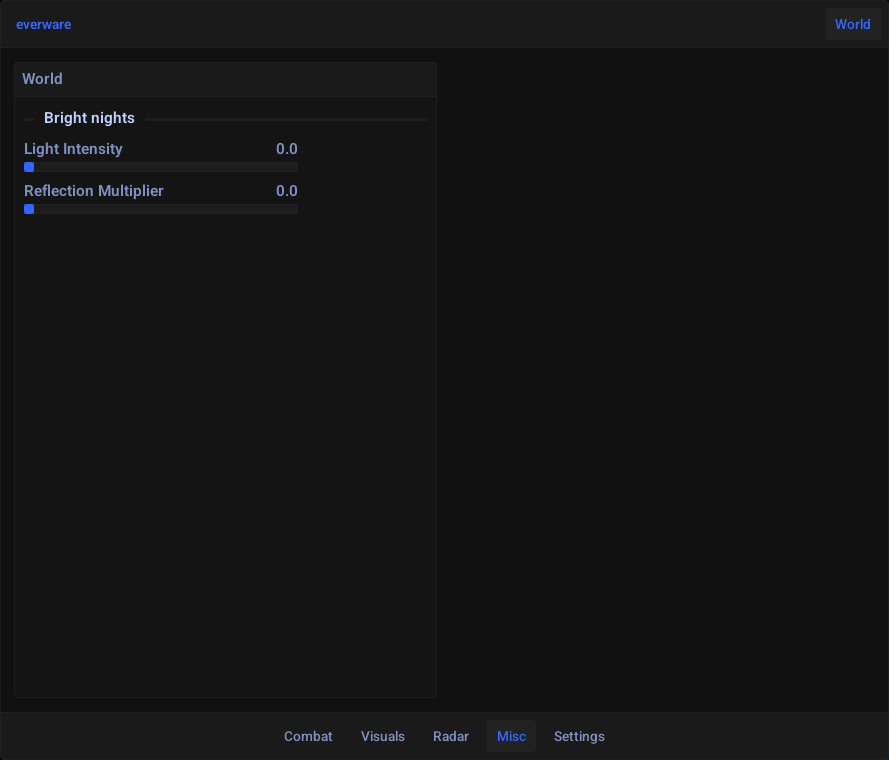Set Reflection Multiplier slider to maximum end
The width and height of the screenshot is (889, 760).
click(295, 209)
